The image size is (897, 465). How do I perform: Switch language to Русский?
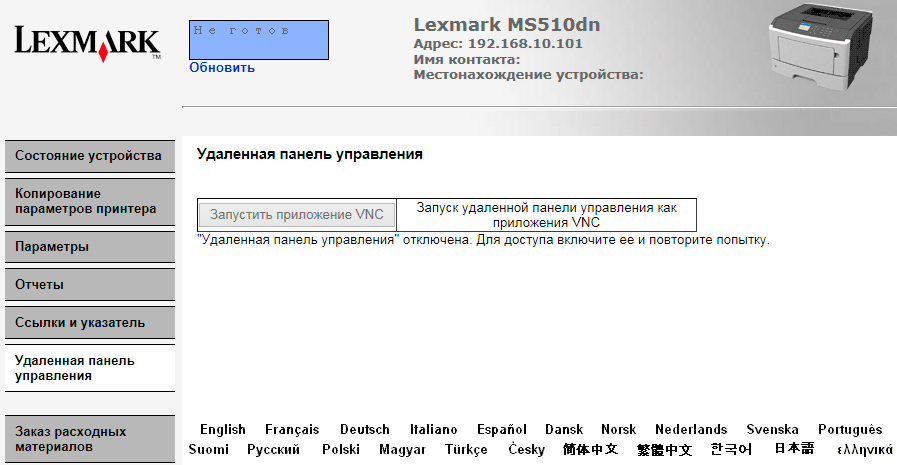coord(273,450)
